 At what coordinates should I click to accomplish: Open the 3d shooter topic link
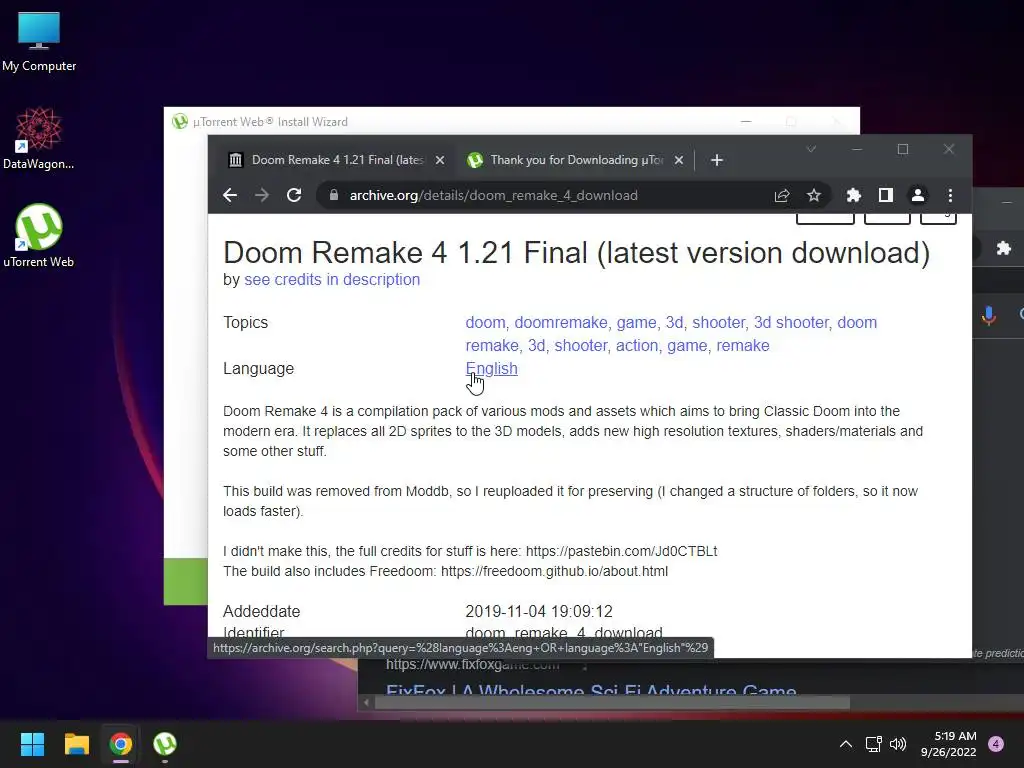pyautogui.click(x=791, y=323)
